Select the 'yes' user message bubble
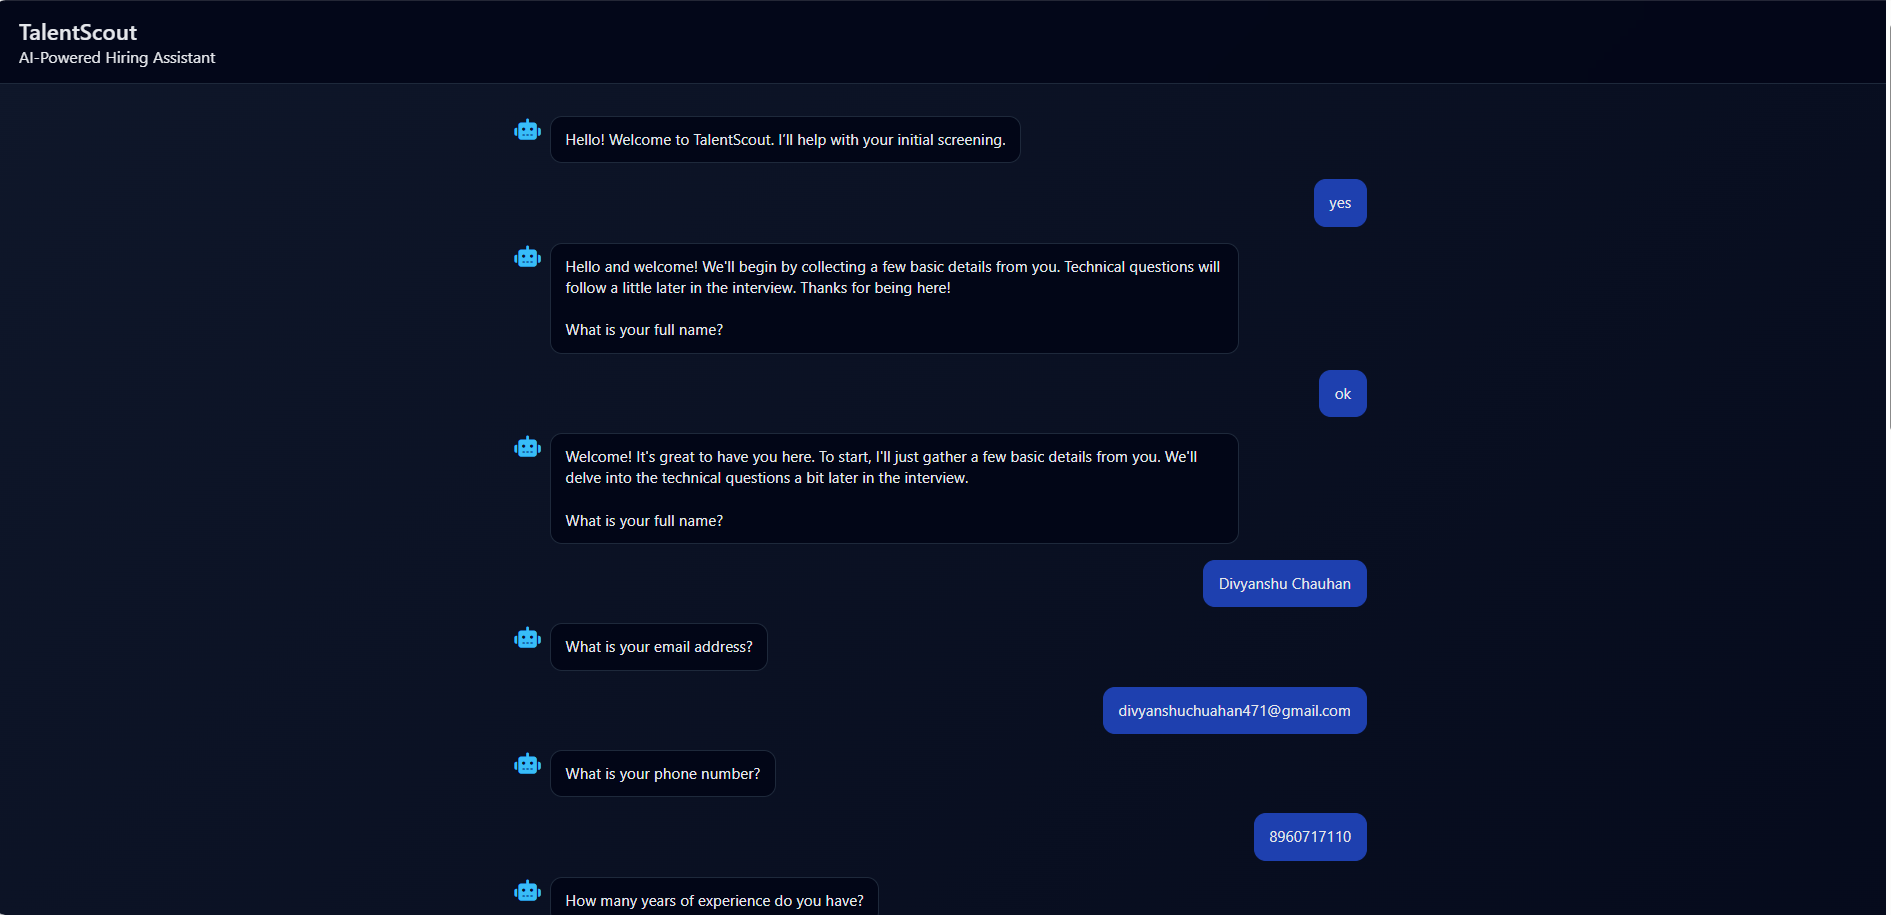1891x915 pixels. coord(1339,202)
